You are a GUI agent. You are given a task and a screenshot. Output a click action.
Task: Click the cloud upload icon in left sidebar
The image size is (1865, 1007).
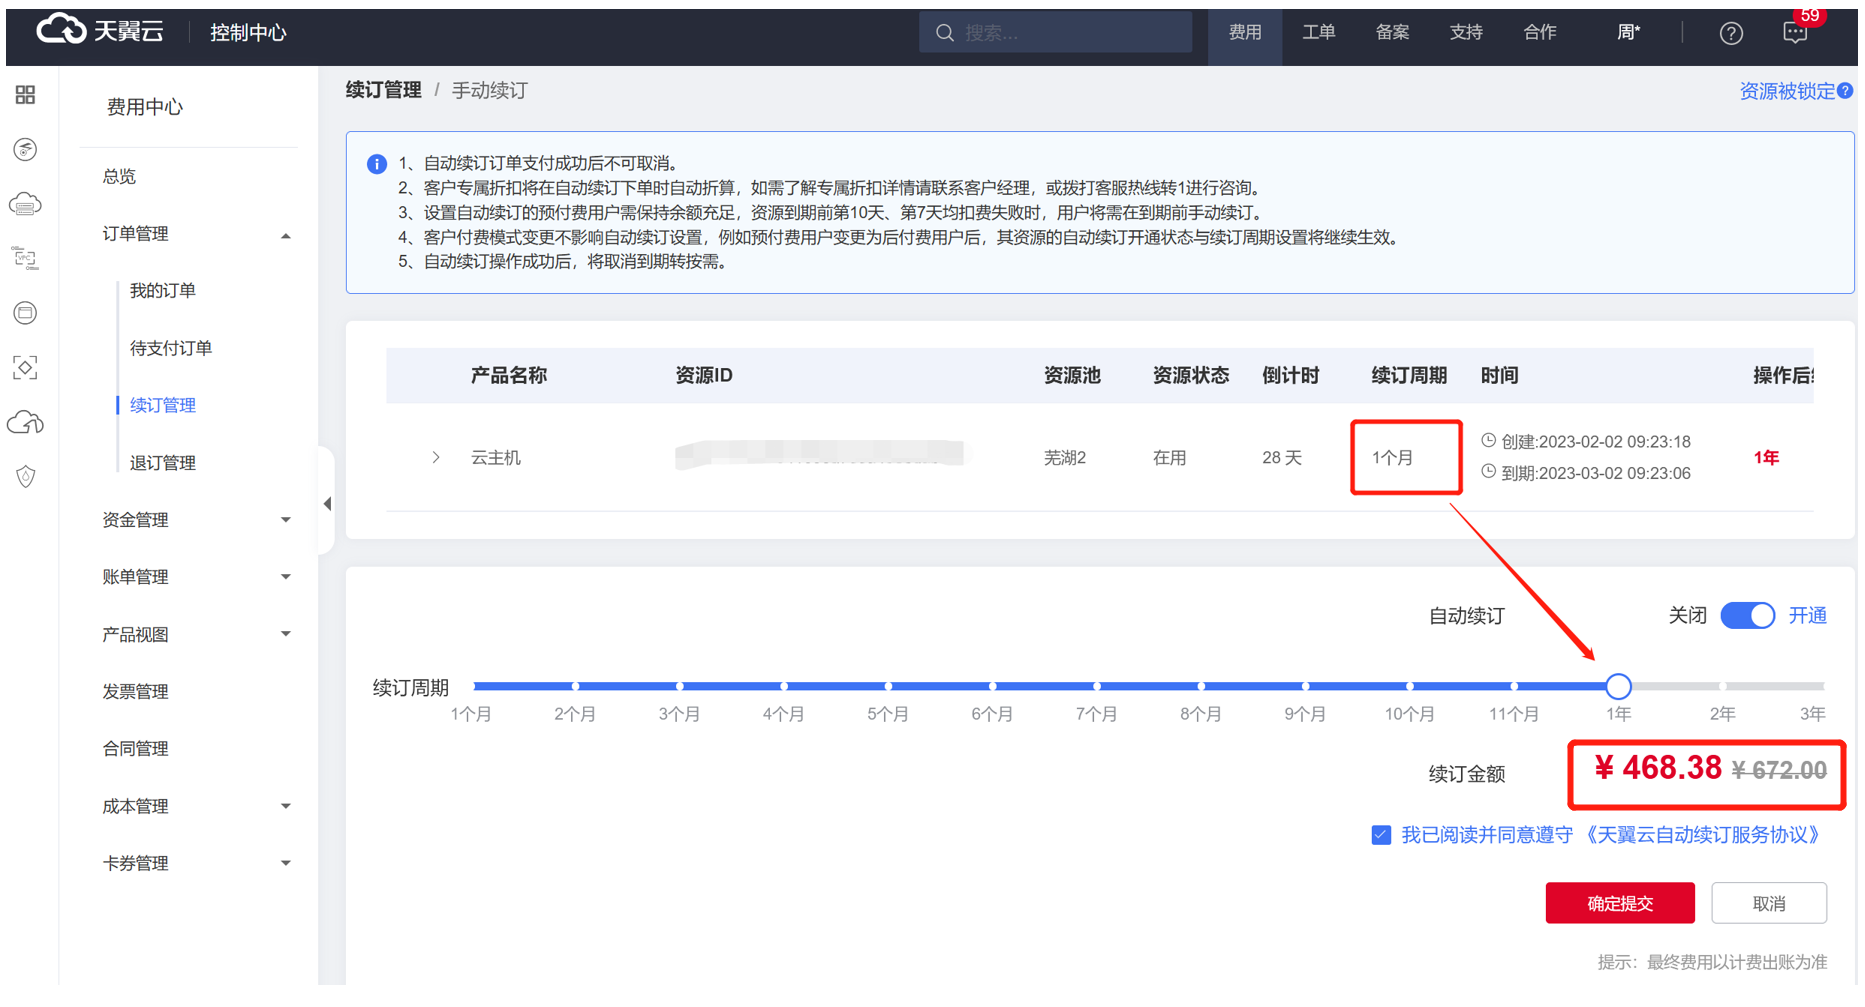pos(26,423)
